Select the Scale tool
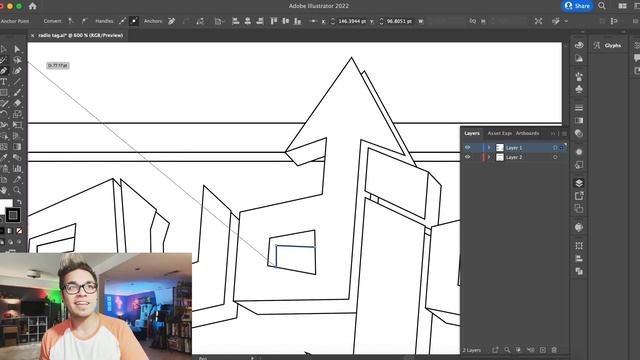Screen dimensions: 640x360 pyautogui.click(x=17, y=114)
